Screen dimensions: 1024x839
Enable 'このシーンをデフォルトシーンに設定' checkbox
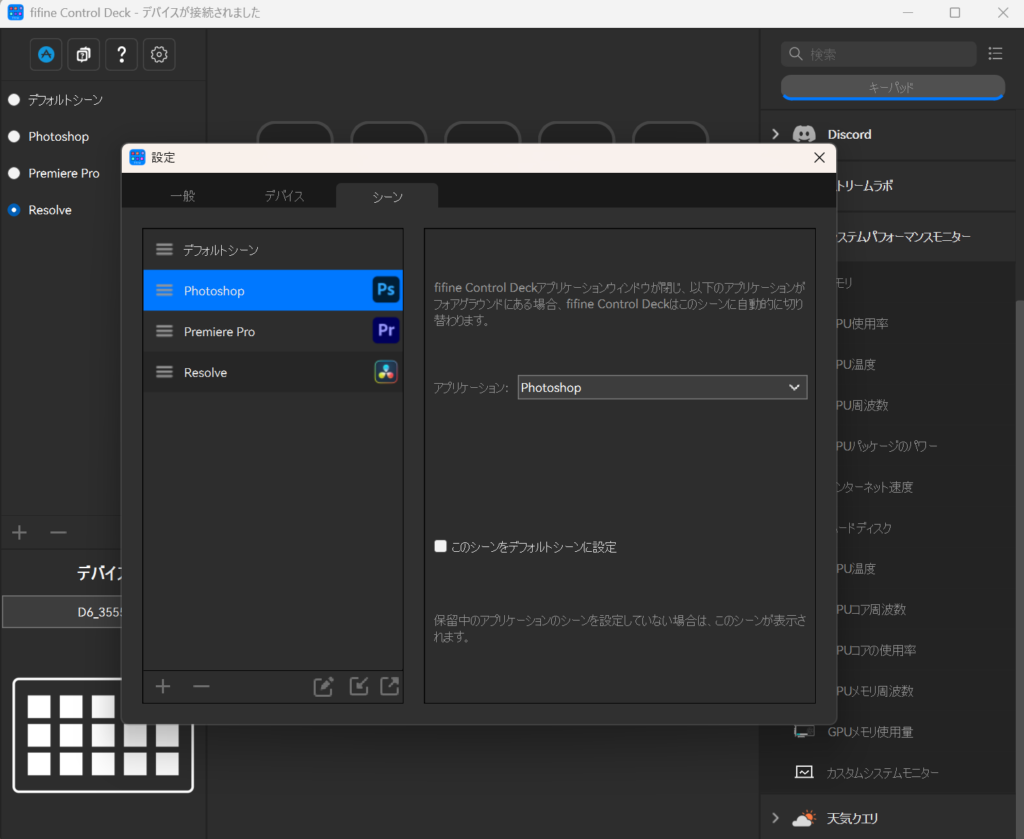440,547
